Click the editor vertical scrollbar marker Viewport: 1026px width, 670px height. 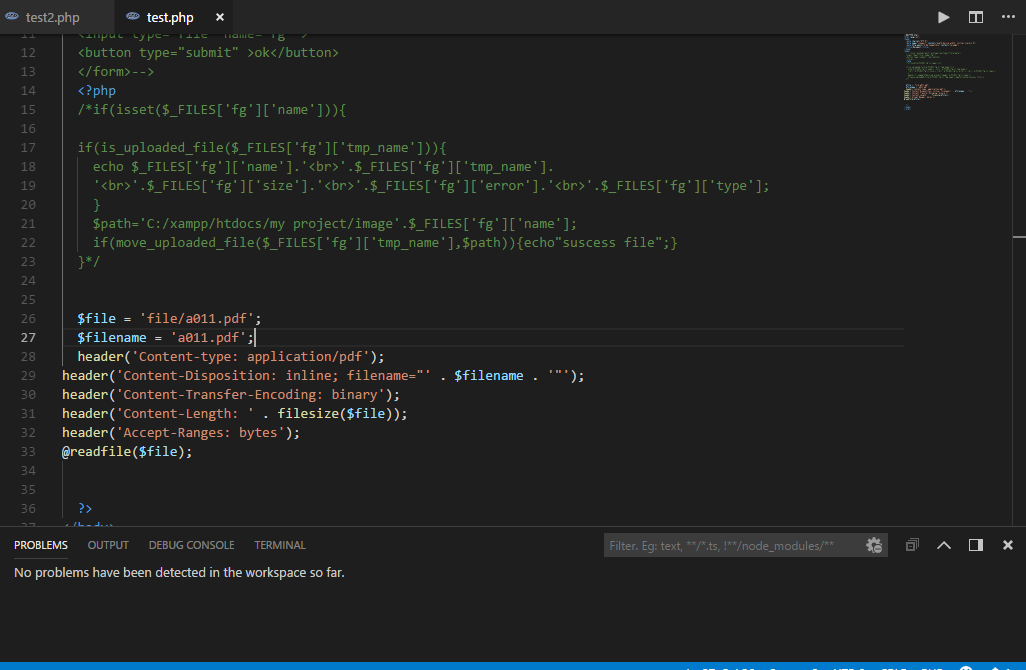[x=1019, y=237]
